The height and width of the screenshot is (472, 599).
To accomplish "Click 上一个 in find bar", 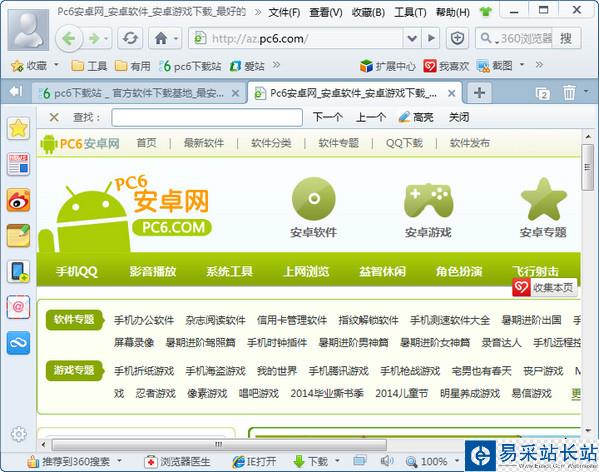I will pyautogui.click(x=371, y=117).
